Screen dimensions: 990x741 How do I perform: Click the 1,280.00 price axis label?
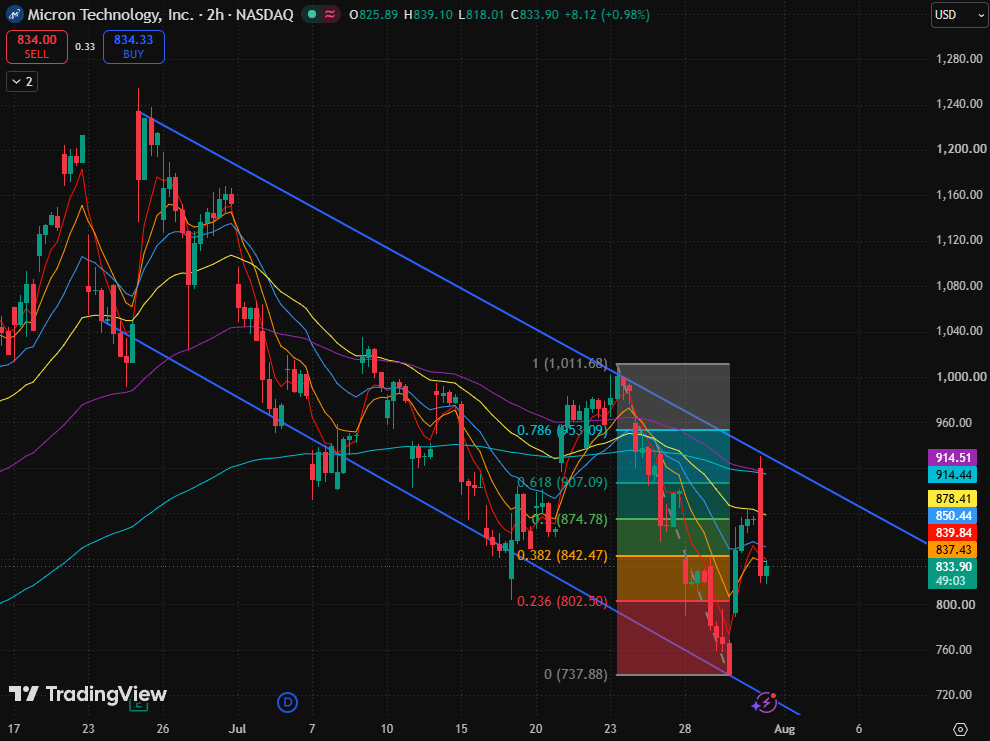pos(959,59)
